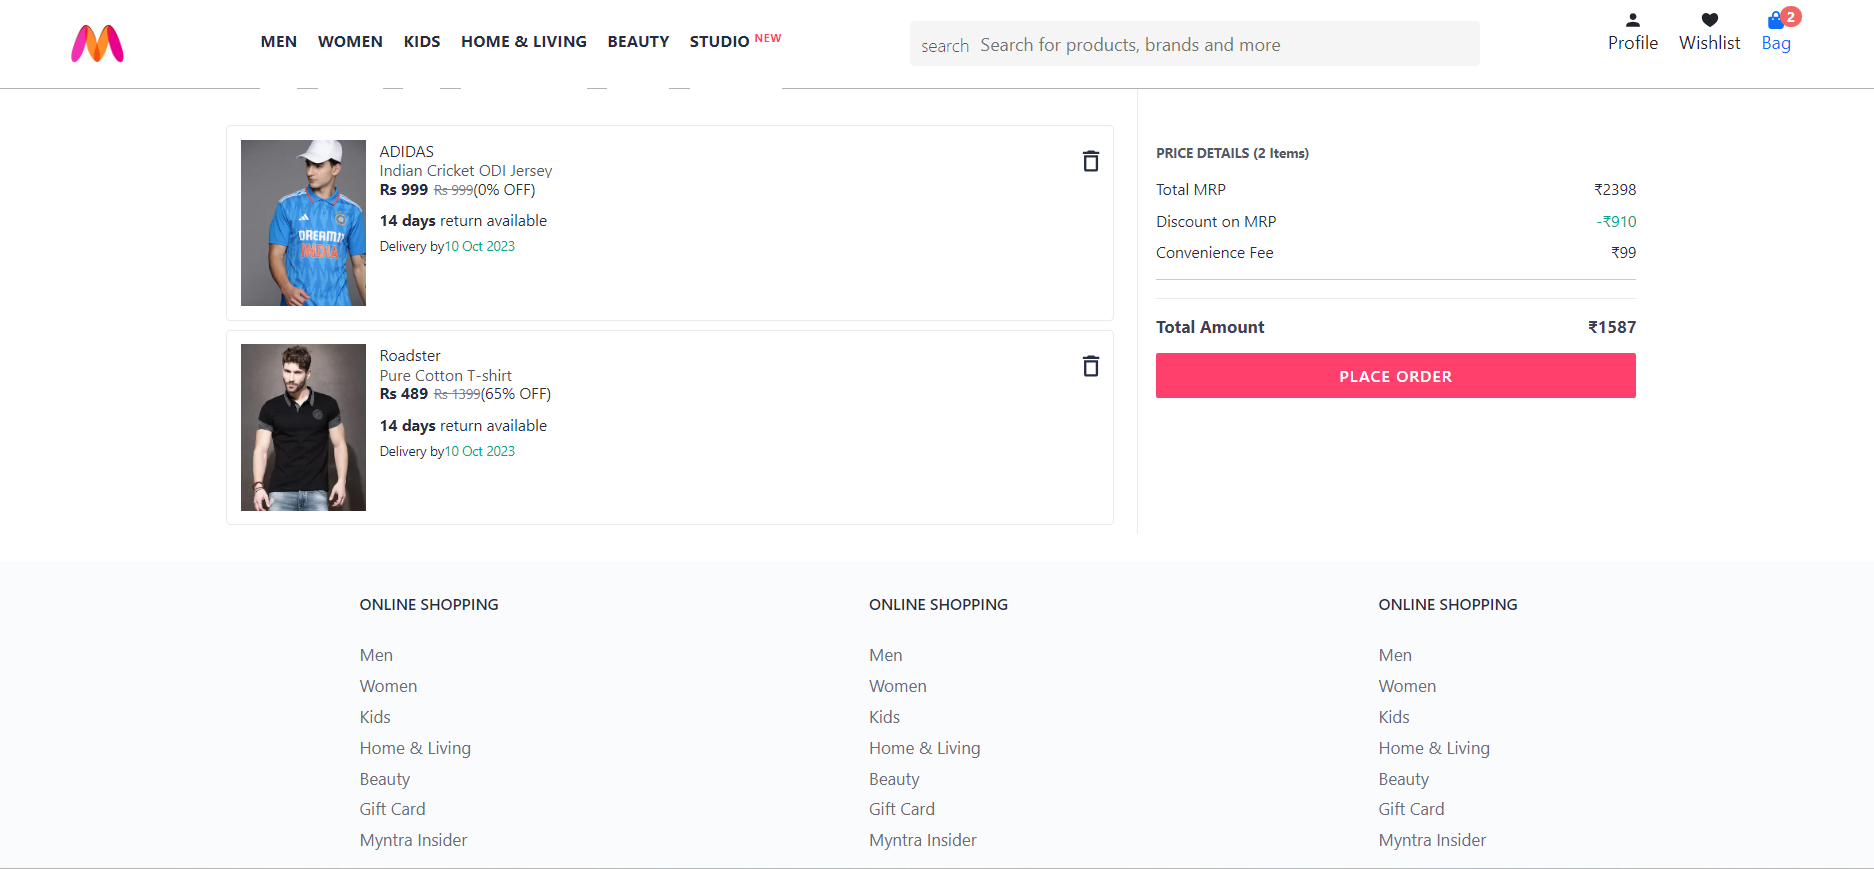Click Roadster item delivery date 10 Oct 2023
Screen dimensions: 1874x869
click(x=480, y=452)
